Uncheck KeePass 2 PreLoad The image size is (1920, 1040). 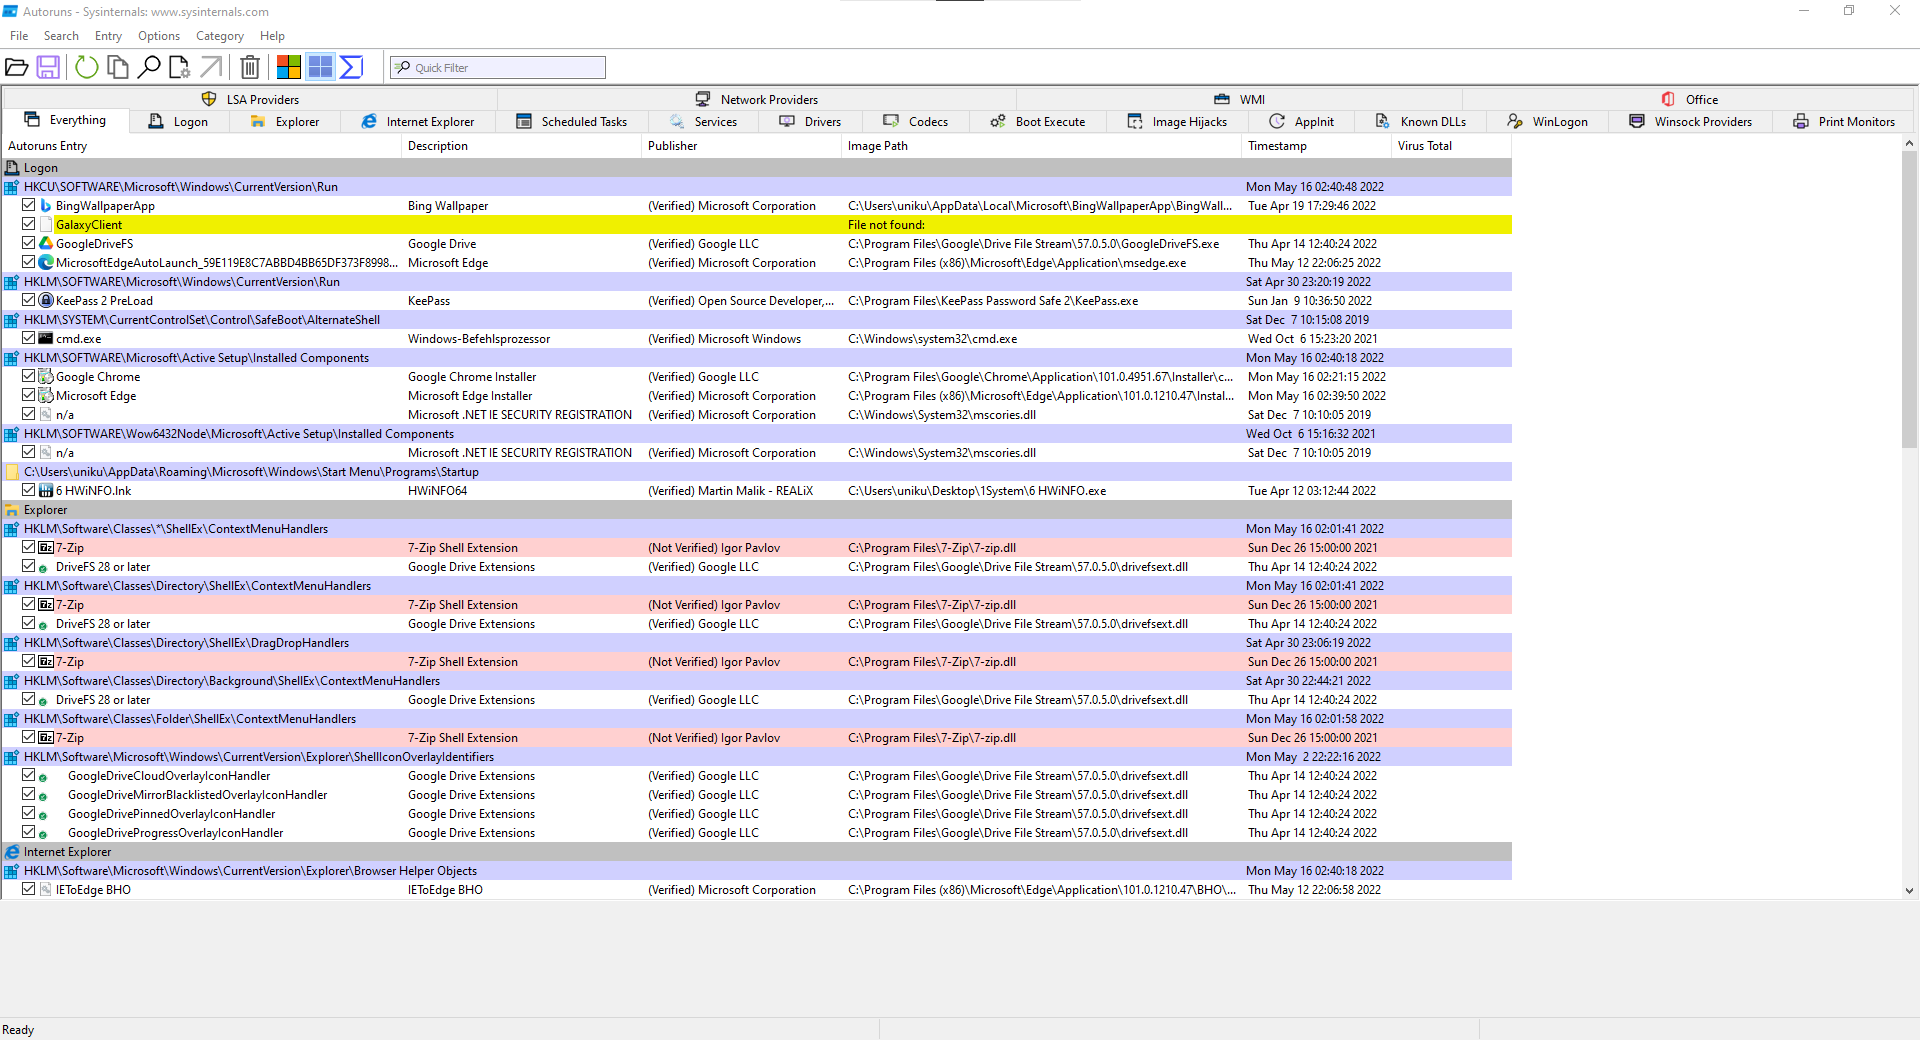[29, 300]
